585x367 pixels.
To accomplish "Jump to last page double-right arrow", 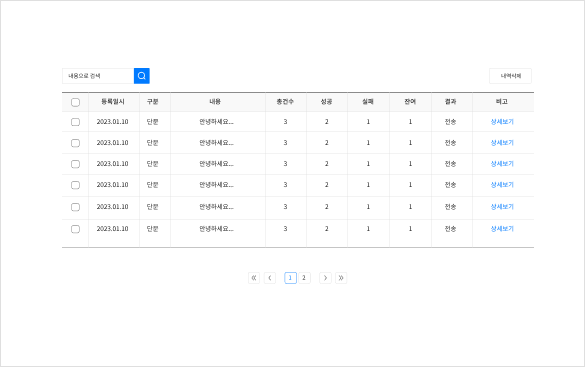I will click(341, 278).
